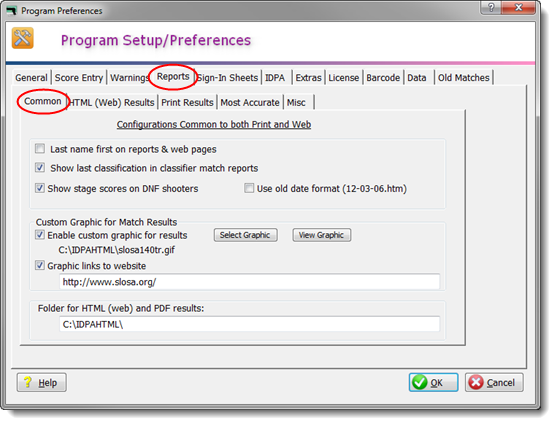Disable Enable custom graphic for results
Viewport: 556px width, 425px height.
click(40, 235)
